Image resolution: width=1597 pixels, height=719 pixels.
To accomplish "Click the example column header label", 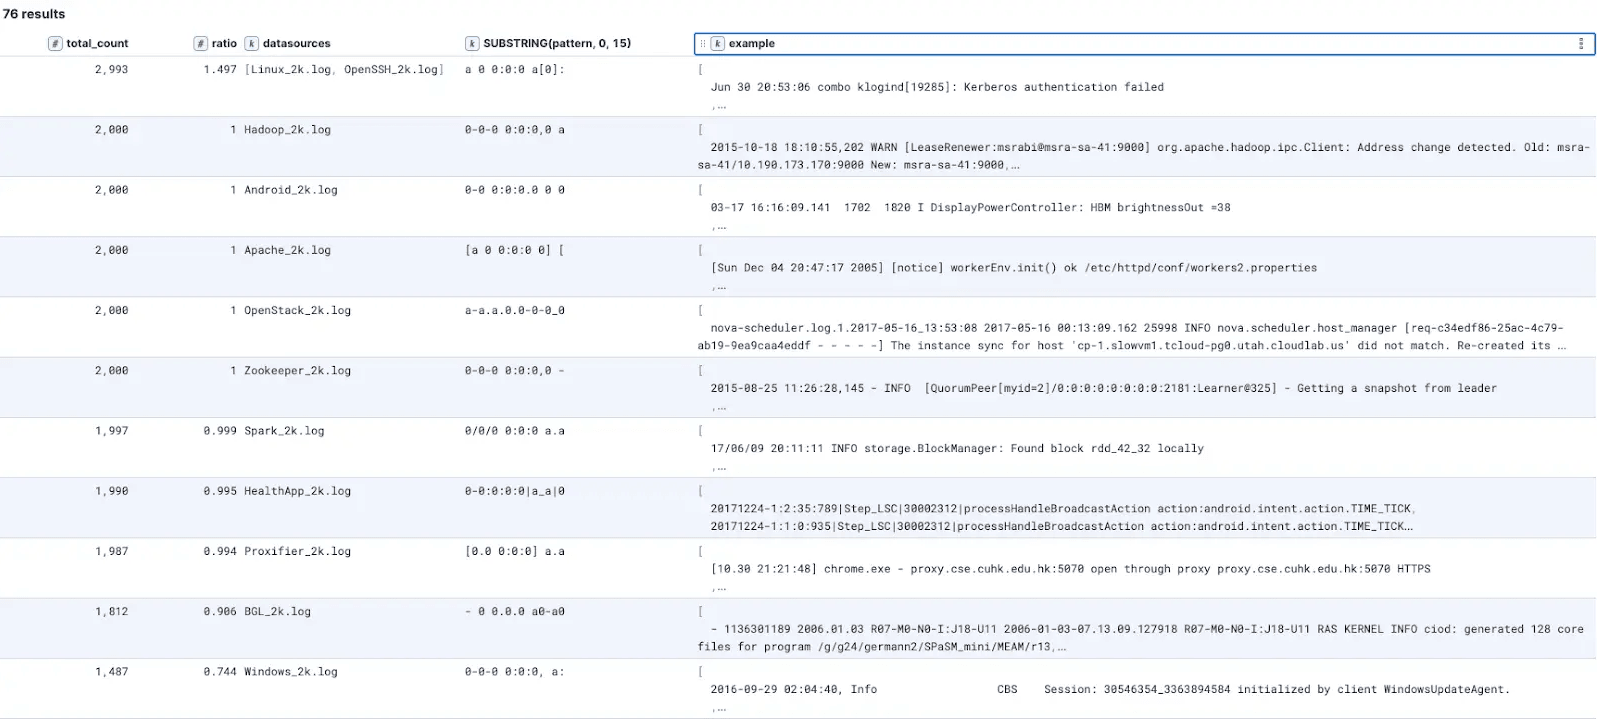I will 751,44.
